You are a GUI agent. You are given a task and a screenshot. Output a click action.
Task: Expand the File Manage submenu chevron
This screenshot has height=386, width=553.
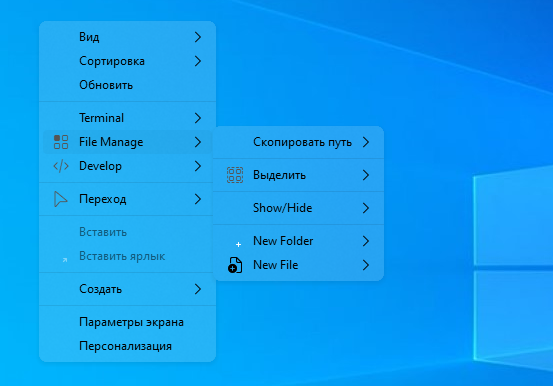(x=198, y=142)
